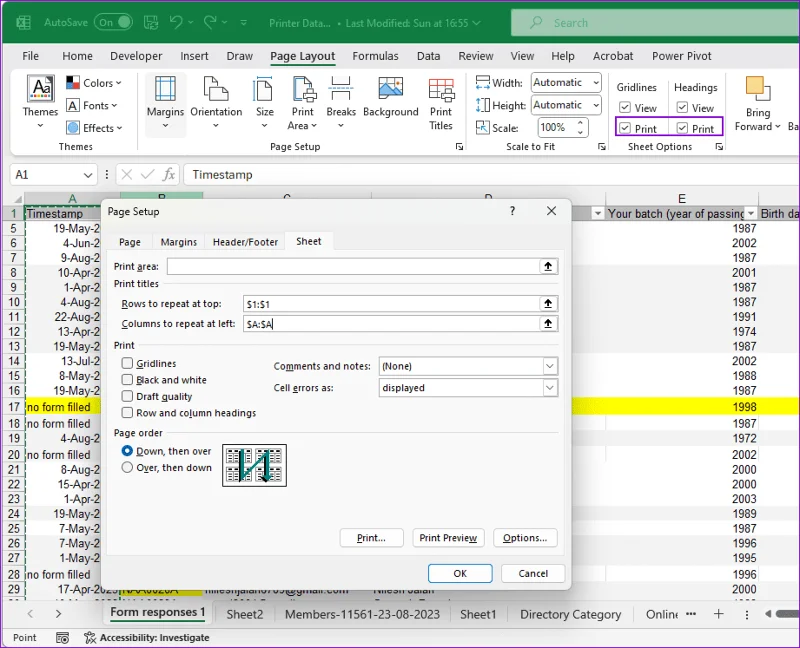Click in the Search box
Viewport: 800px width, 648px height.
click(x=655, y=23)
